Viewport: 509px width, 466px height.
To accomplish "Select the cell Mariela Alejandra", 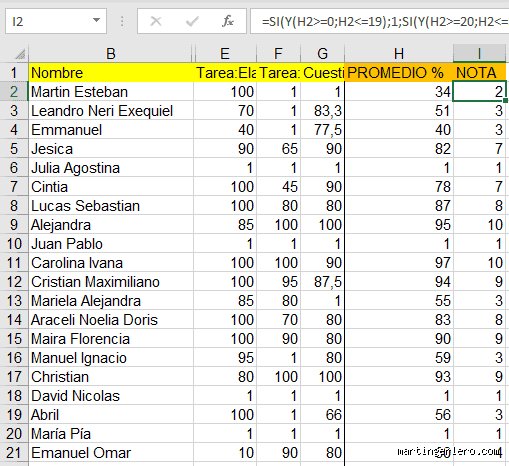I will (111, 301).
